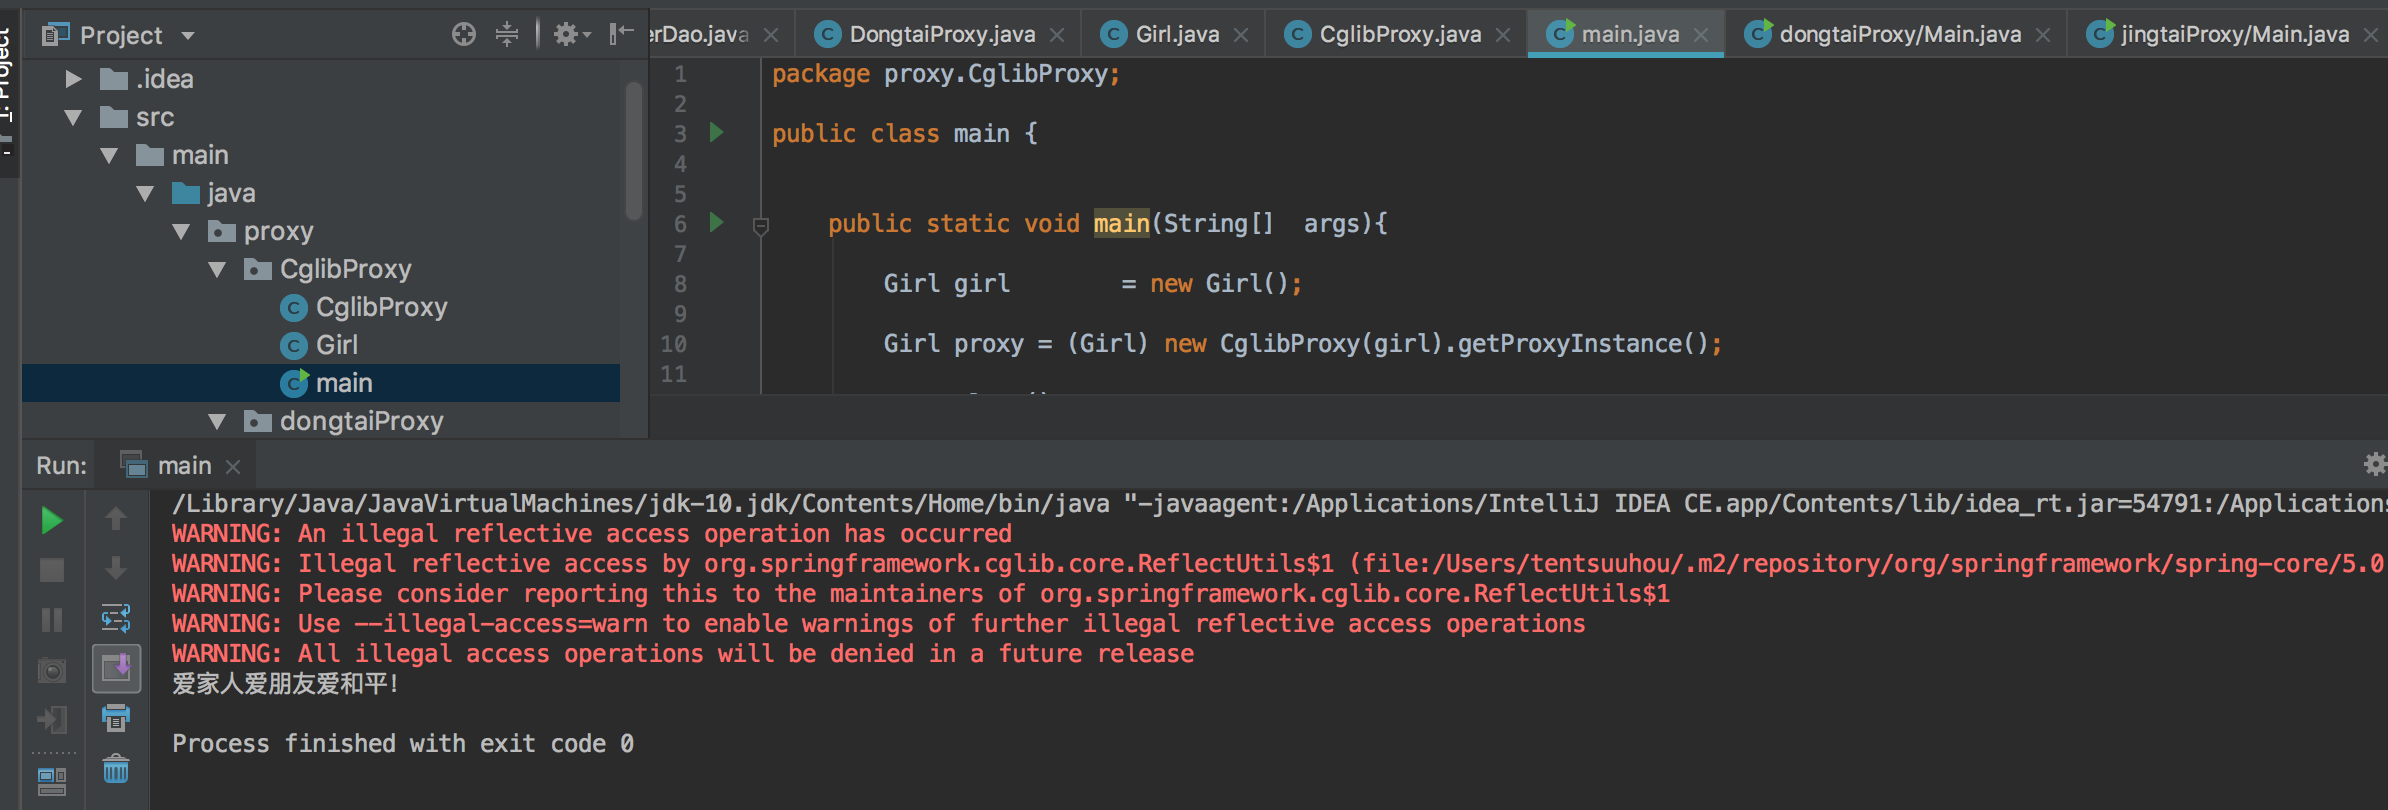This screenshot has width=2388, height=810.
Task: Close the Girl.java tab
Action: point(1241,35)
